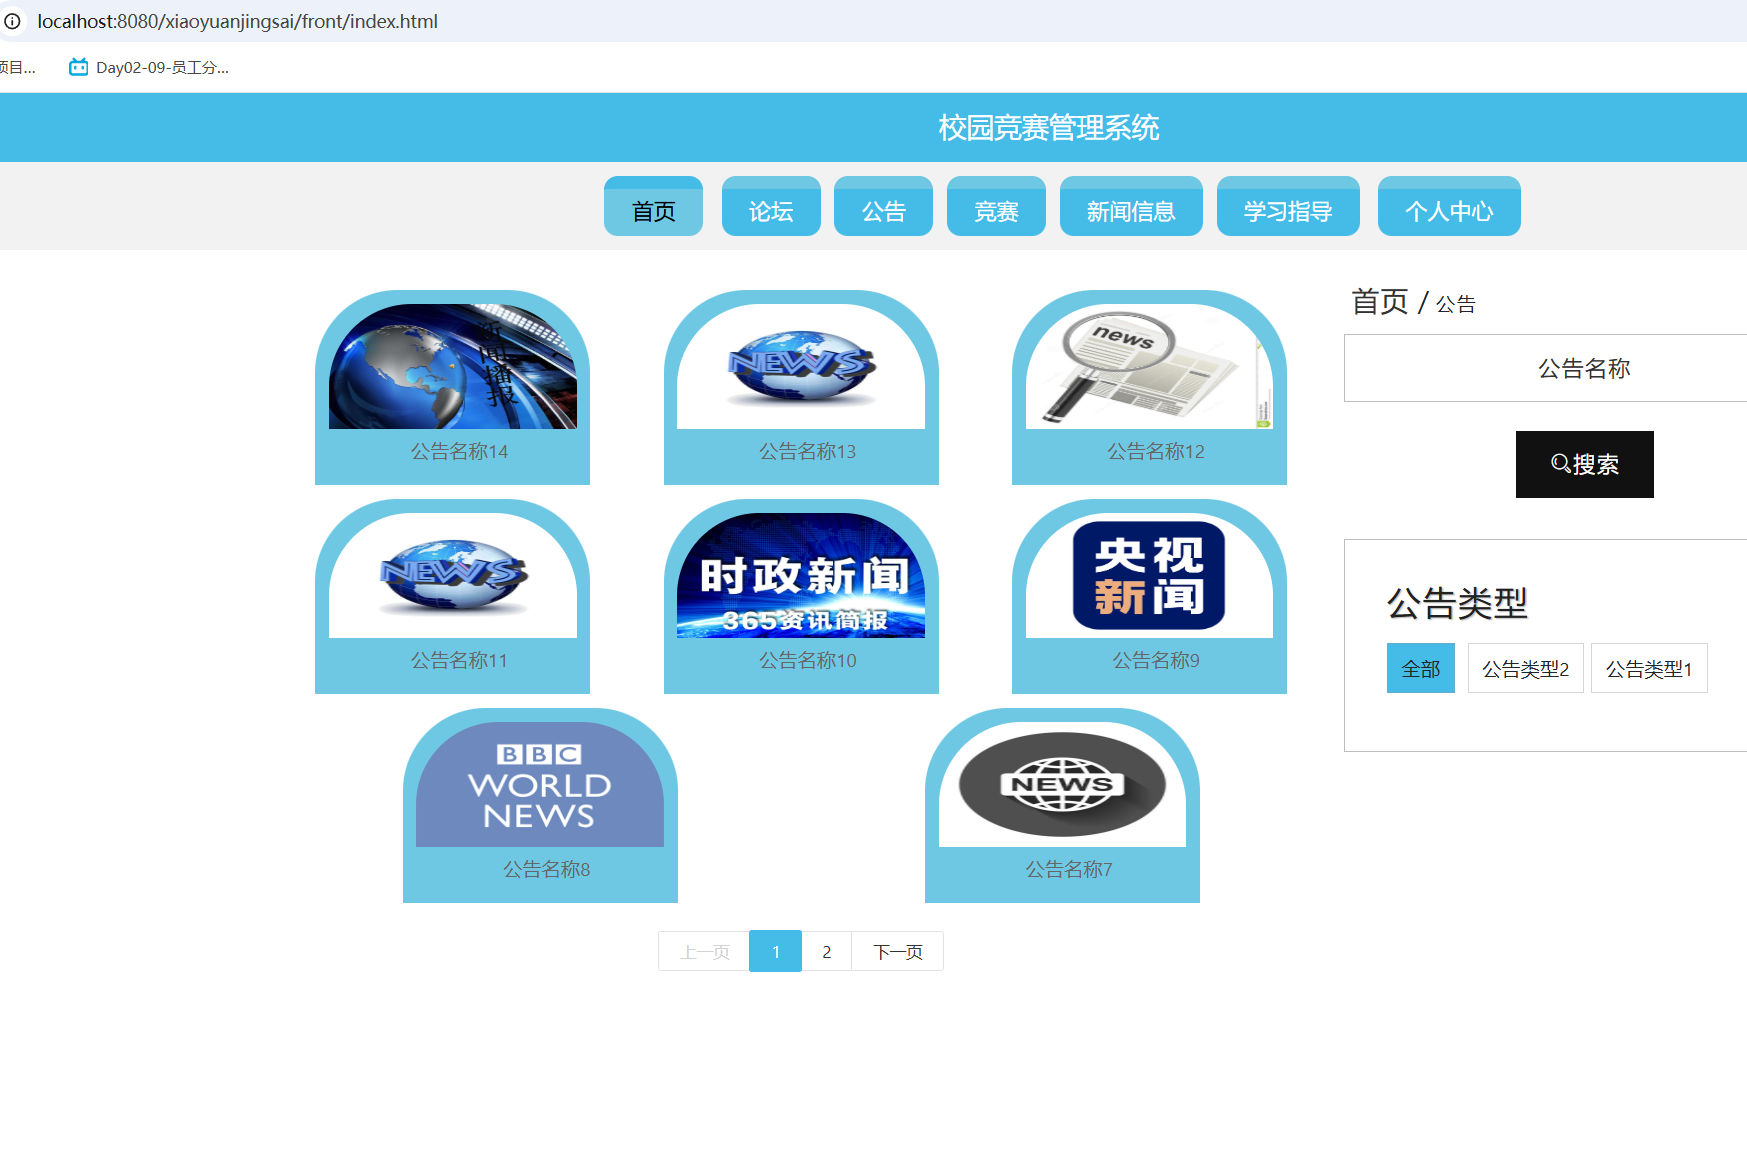Open the 时政新闻 thumbnail of 公告名称10
The height and width of the screenshot is (1172, 1747).
[801, 576]
